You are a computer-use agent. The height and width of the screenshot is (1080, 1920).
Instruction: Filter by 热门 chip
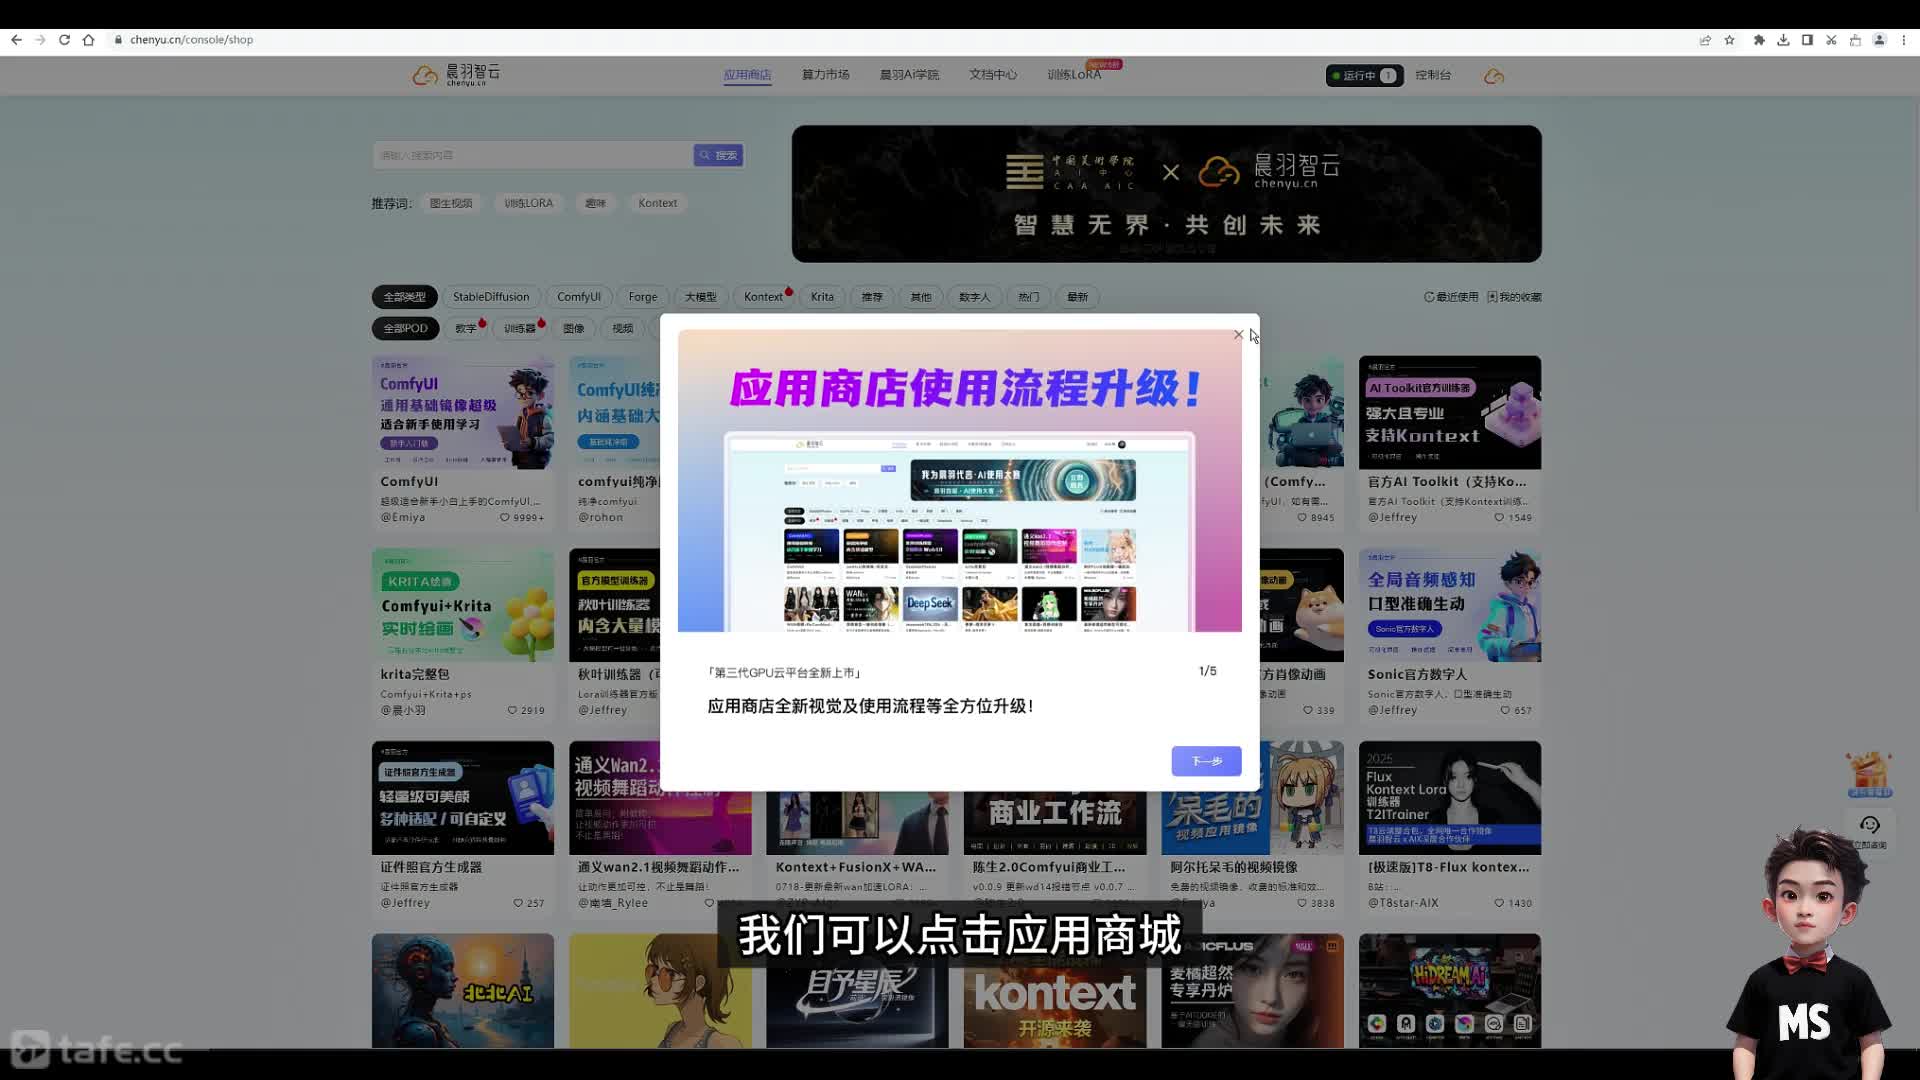tap(1029, 297)
